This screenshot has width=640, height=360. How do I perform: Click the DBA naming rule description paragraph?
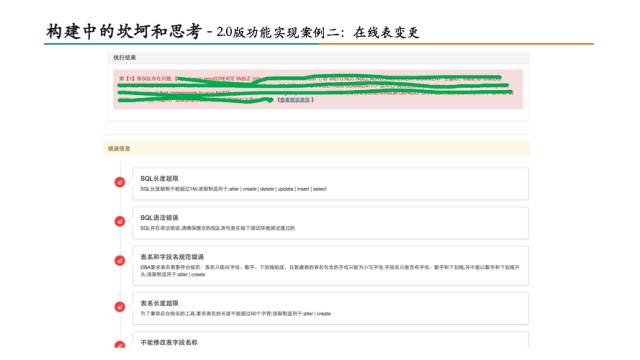click(x=330, y=271)
